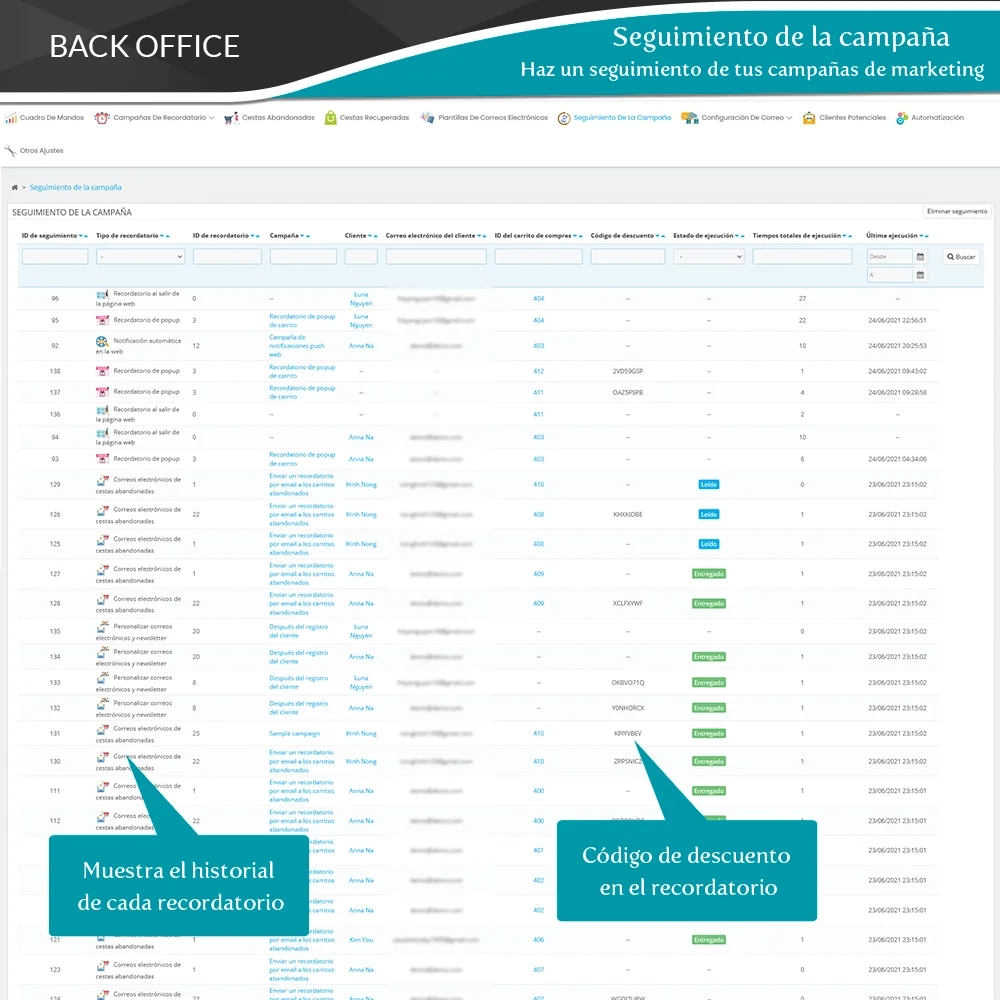Click the ID de seguimiento filter input field
This screenshot has width=1000, height=1000.
point(54,256)
